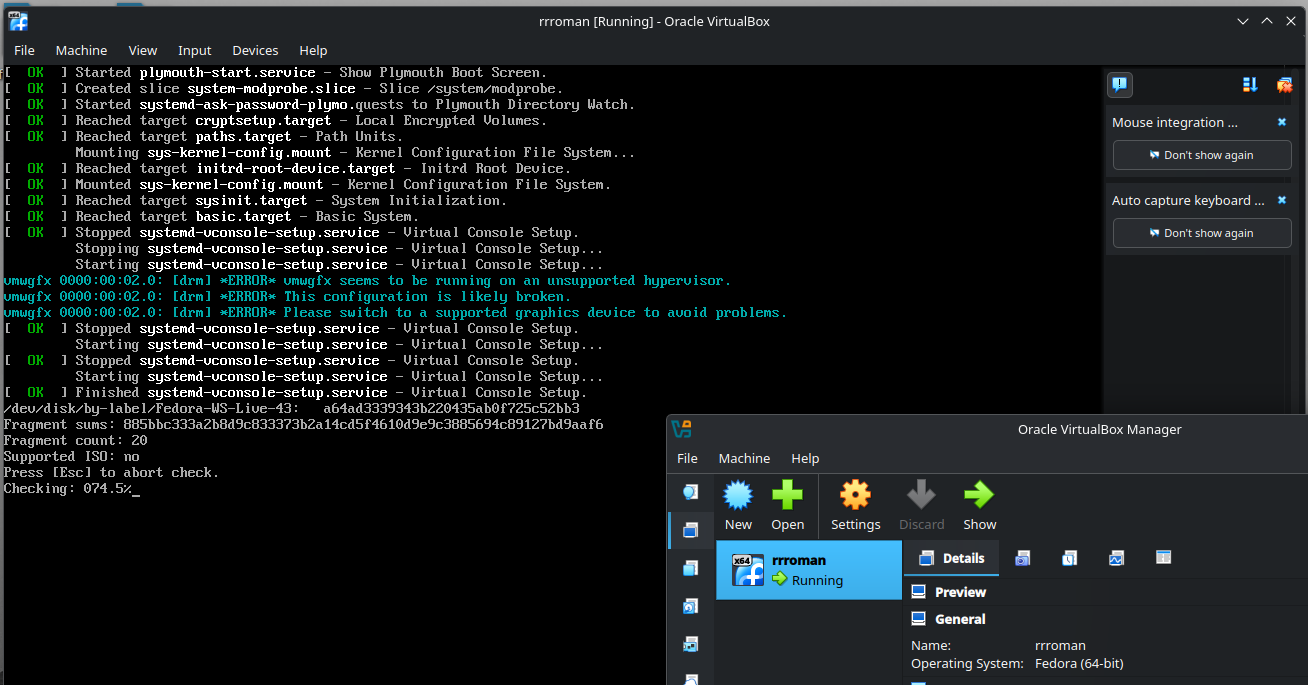Open the File Manager icon tab
The height and width of the screenshot is (685, 1308).
coord(1163,558)
